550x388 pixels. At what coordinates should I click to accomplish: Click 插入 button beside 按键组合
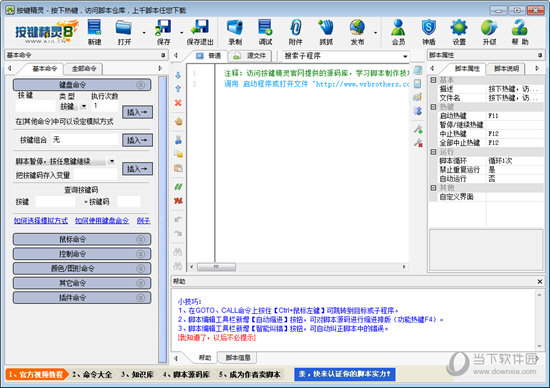[137, 140]
